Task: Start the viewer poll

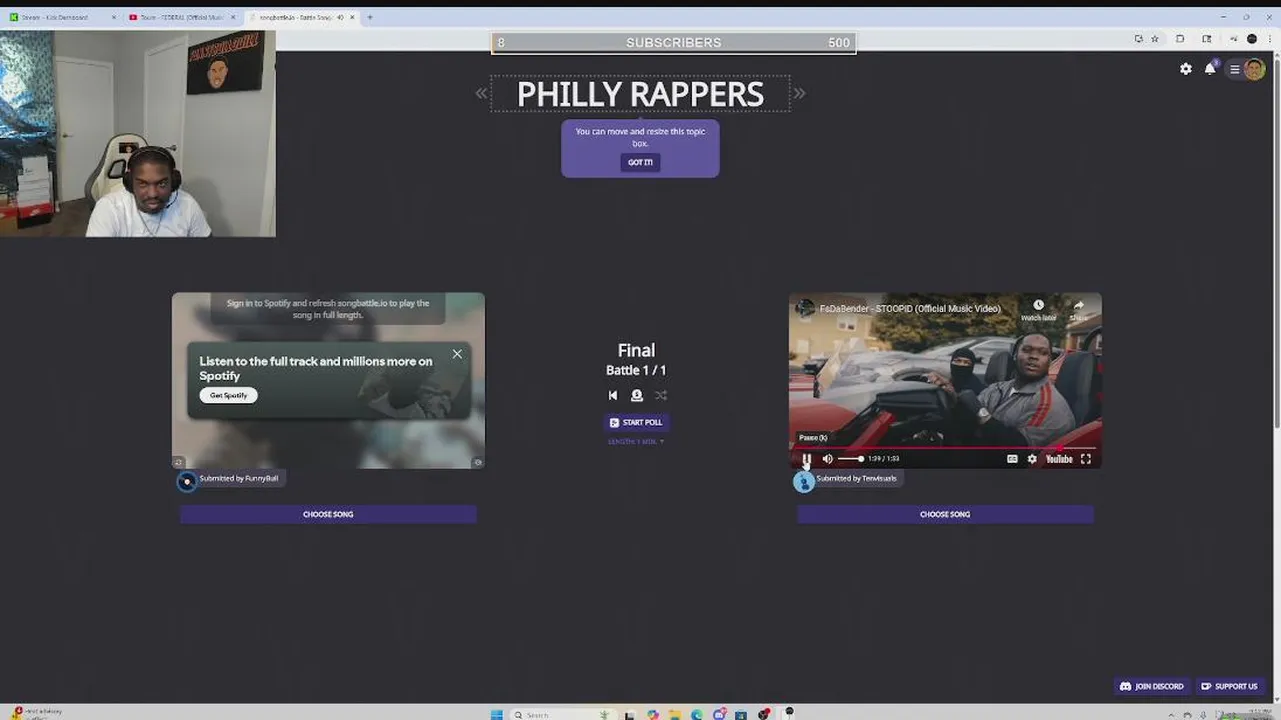Action: (636, 422)
